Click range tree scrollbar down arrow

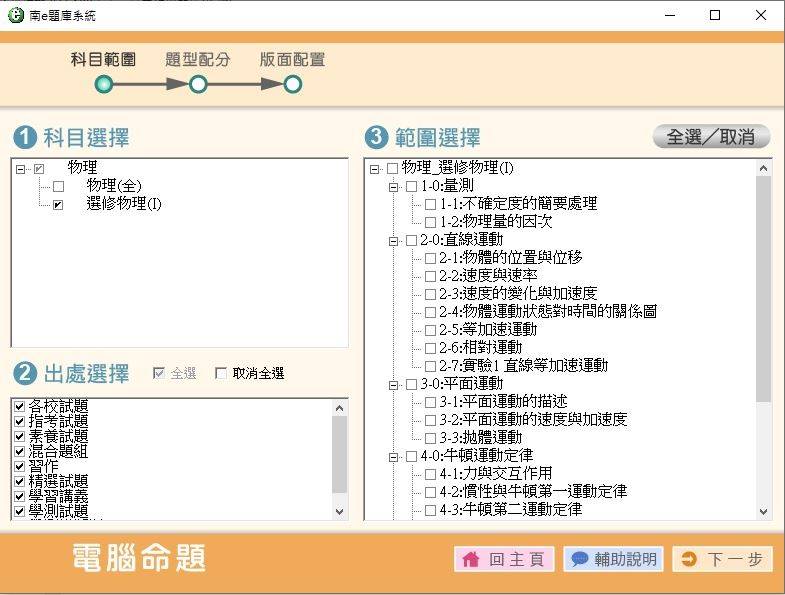tap(763, 511)
